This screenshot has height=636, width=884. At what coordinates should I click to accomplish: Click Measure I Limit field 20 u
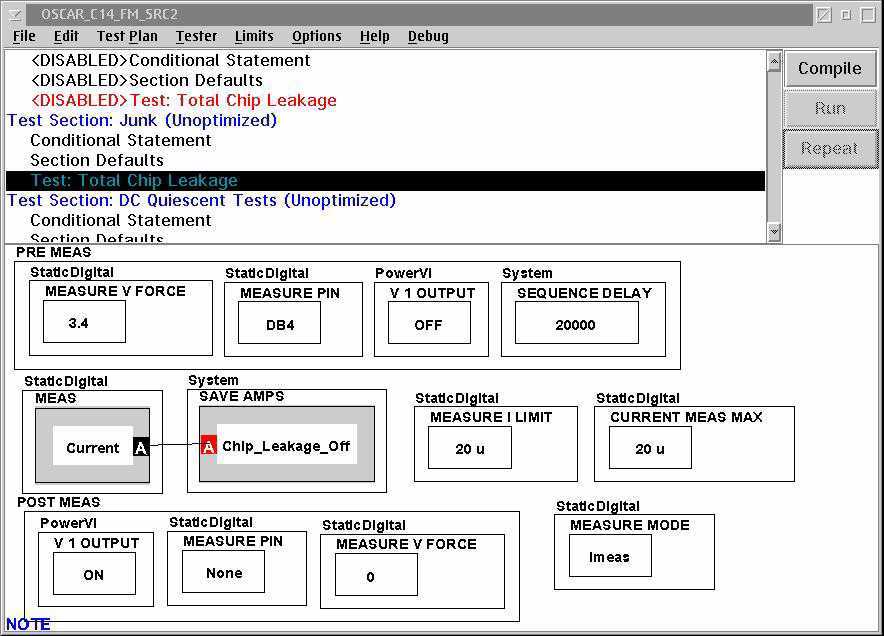pos(470,448)
